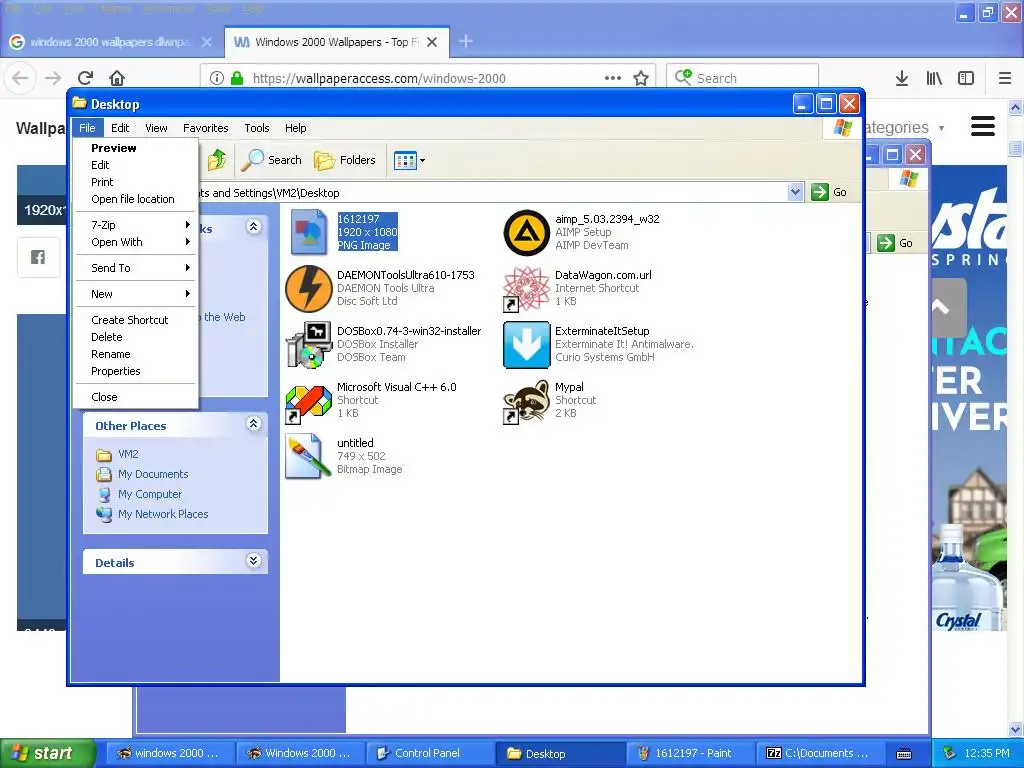
Task: Select the aimp_5.03.2394_w32 installer icon
Action: [x=526, y=232]
